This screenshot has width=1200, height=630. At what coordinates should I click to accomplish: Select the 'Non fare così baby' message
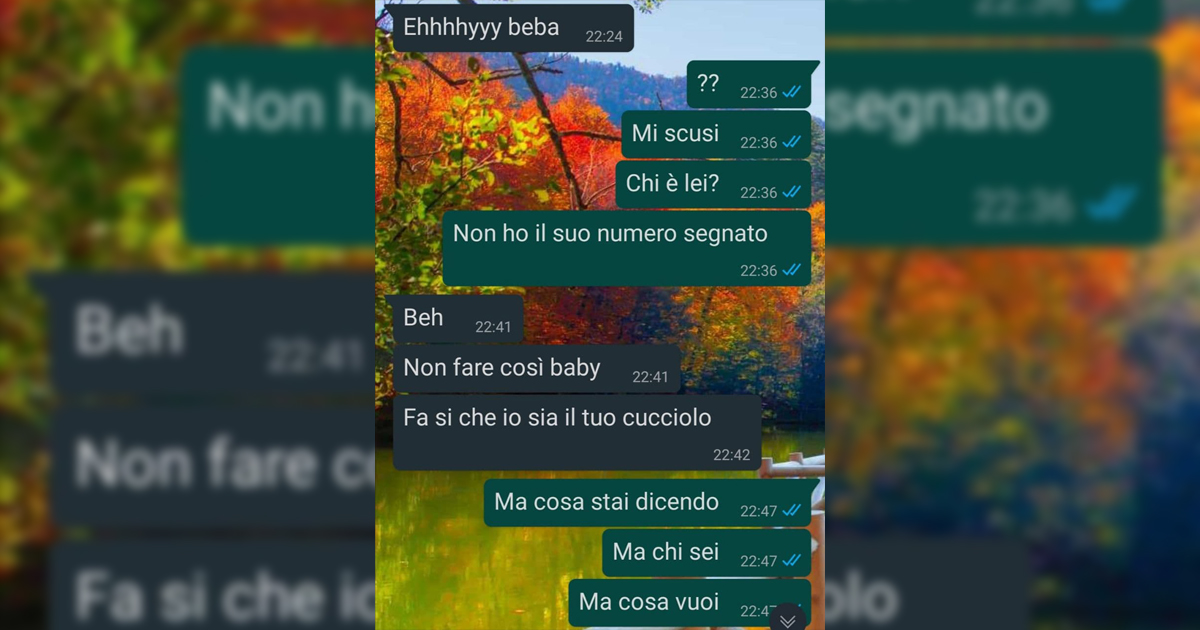(537, 369)
